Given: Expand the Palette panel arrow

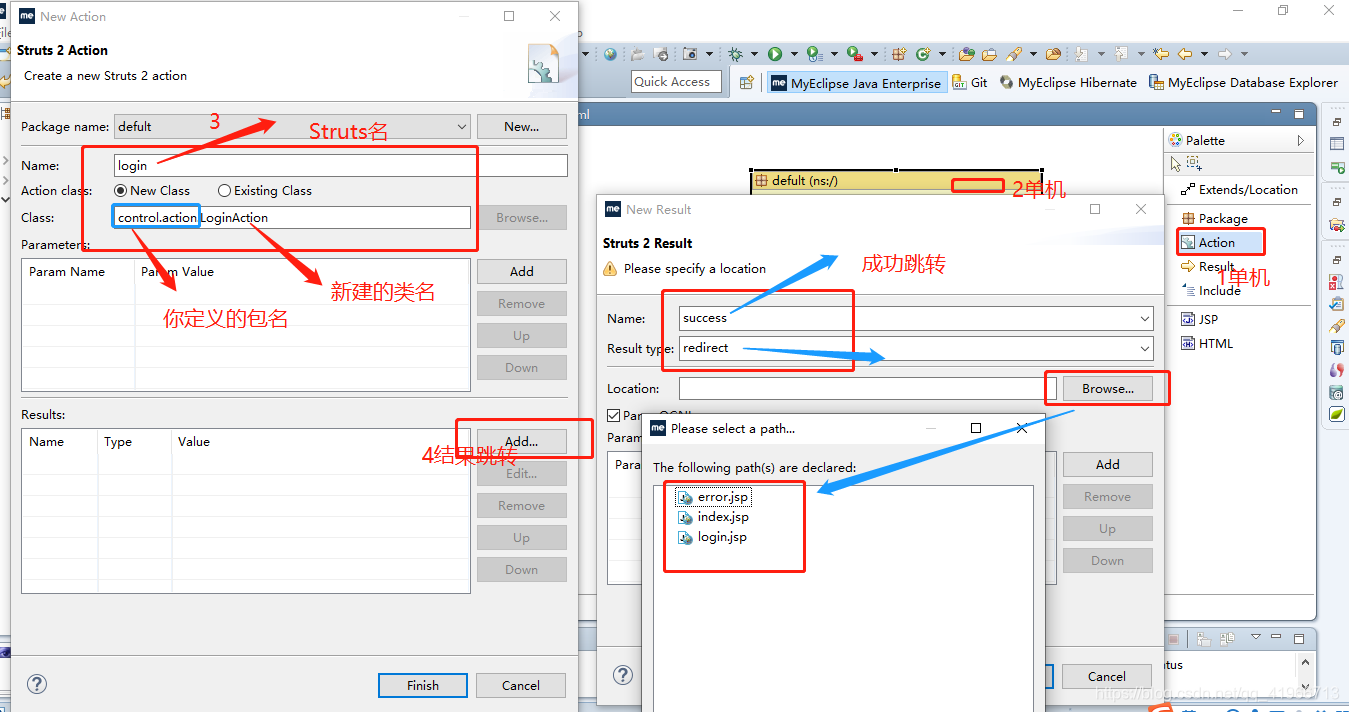Looking at the screenshot, I should 1301,140.
